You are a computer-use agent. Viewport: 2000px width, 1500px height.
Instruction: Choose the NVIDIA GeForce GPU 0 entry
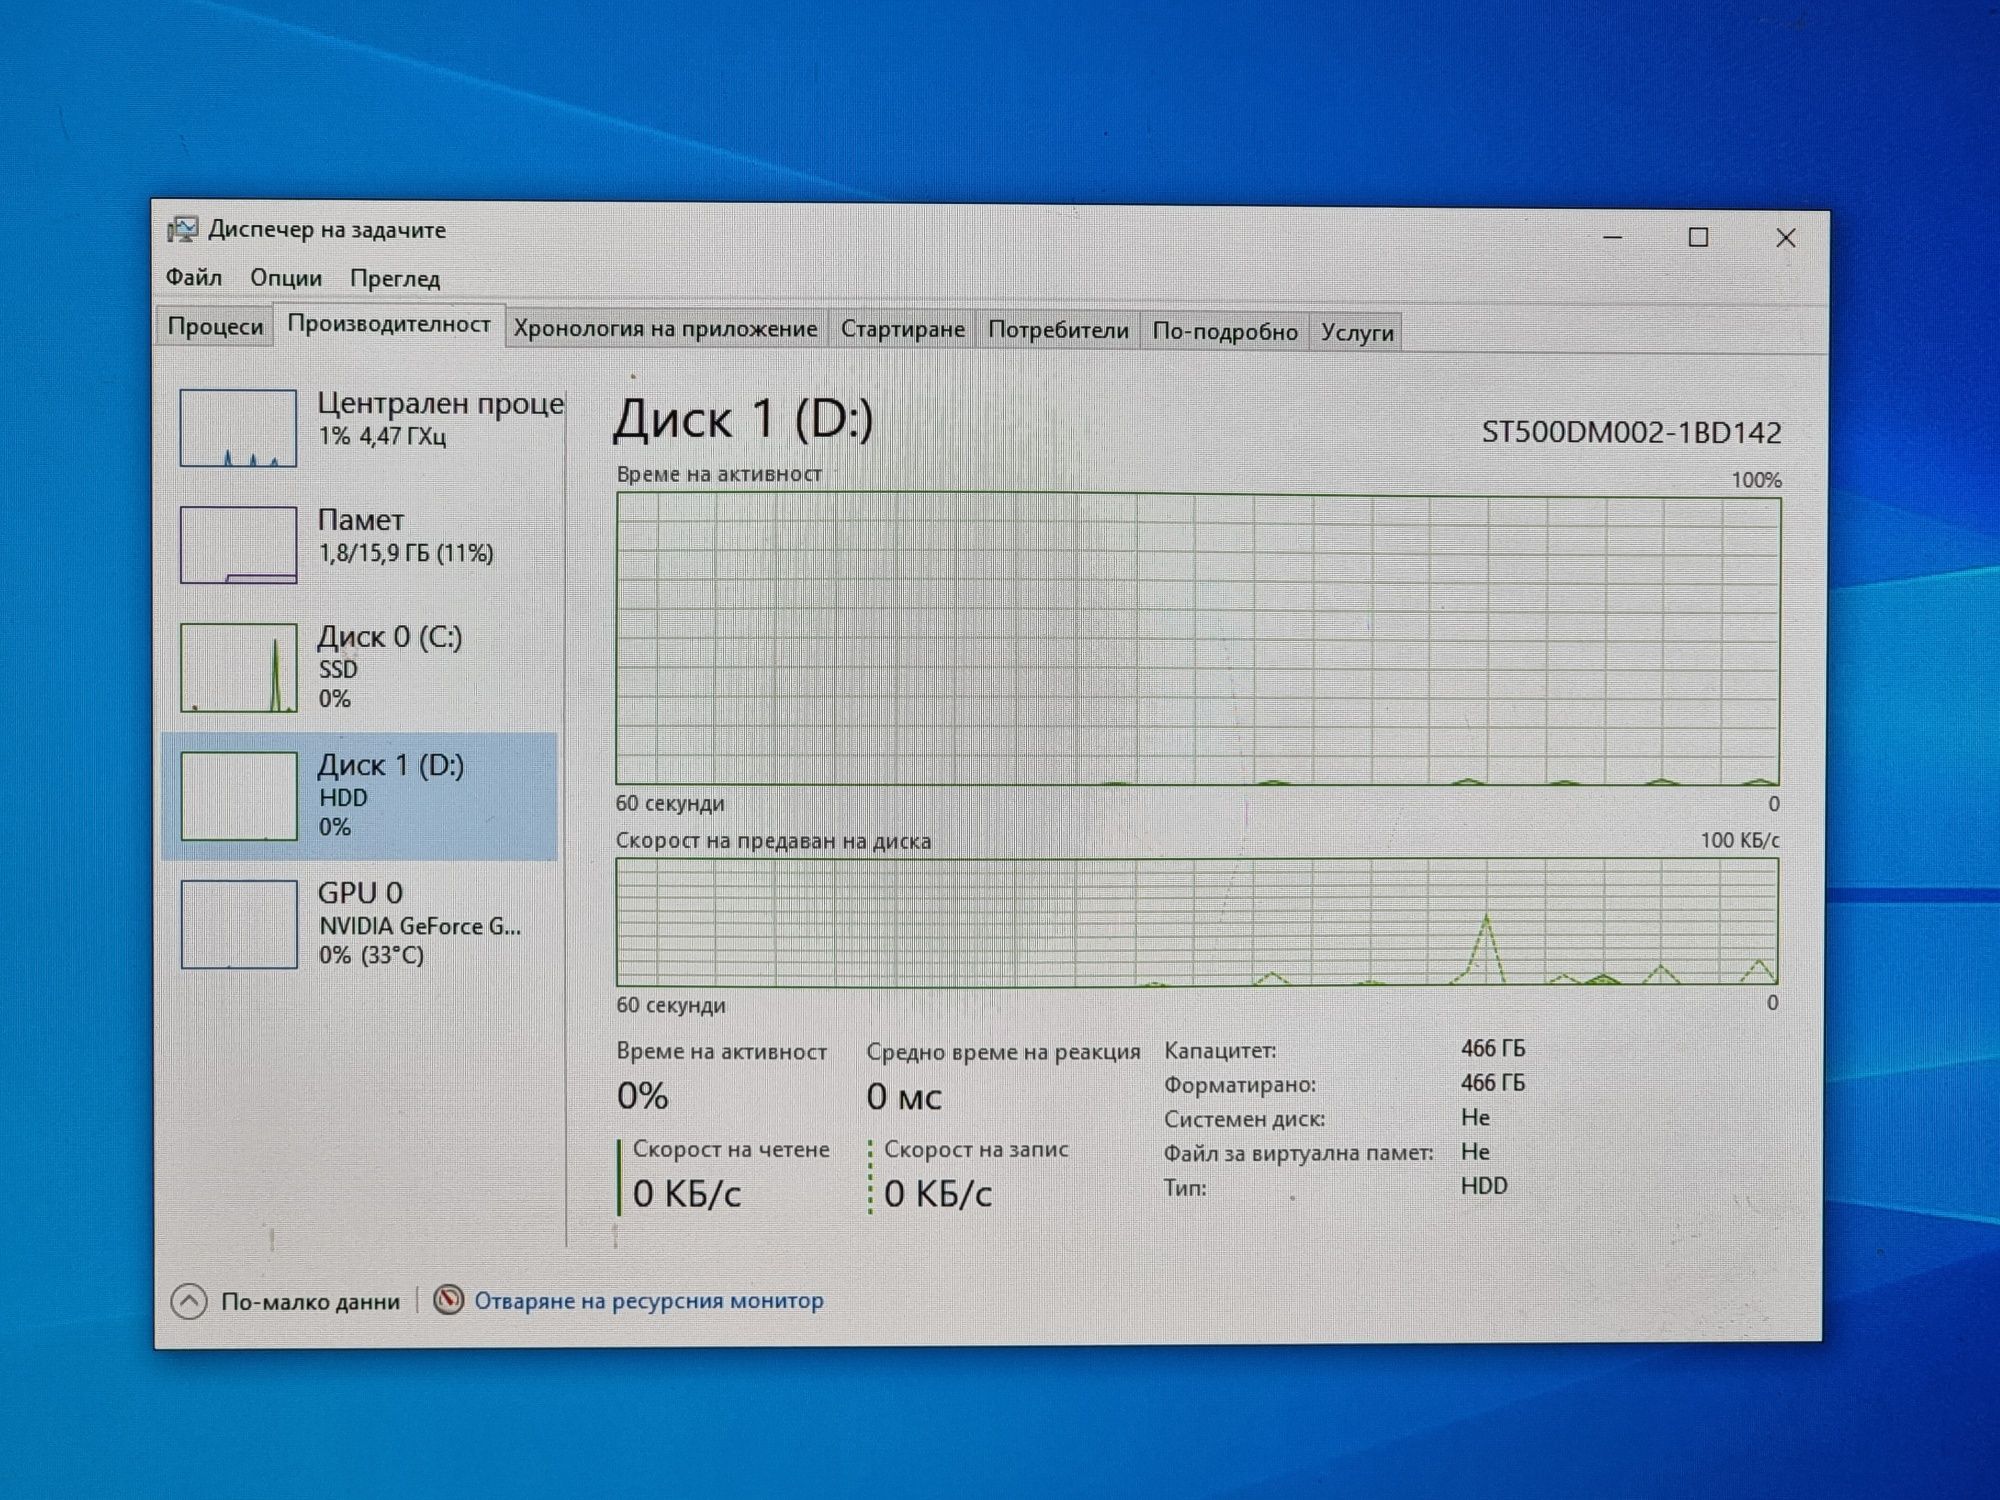[362, 923]
